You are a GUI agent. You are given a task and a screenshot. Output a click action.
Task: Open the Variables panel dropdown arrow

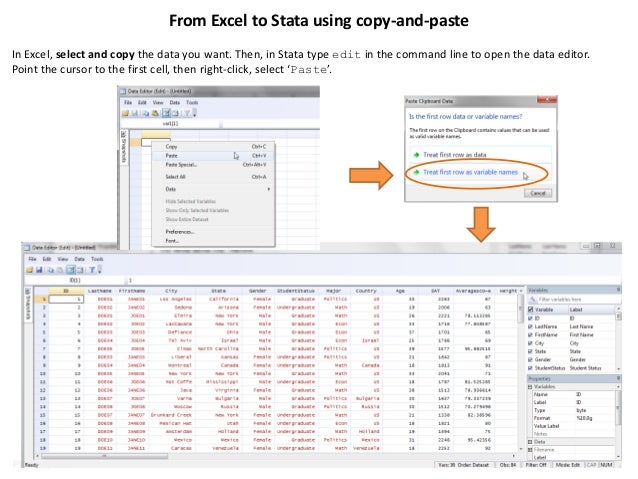[618, 290]
